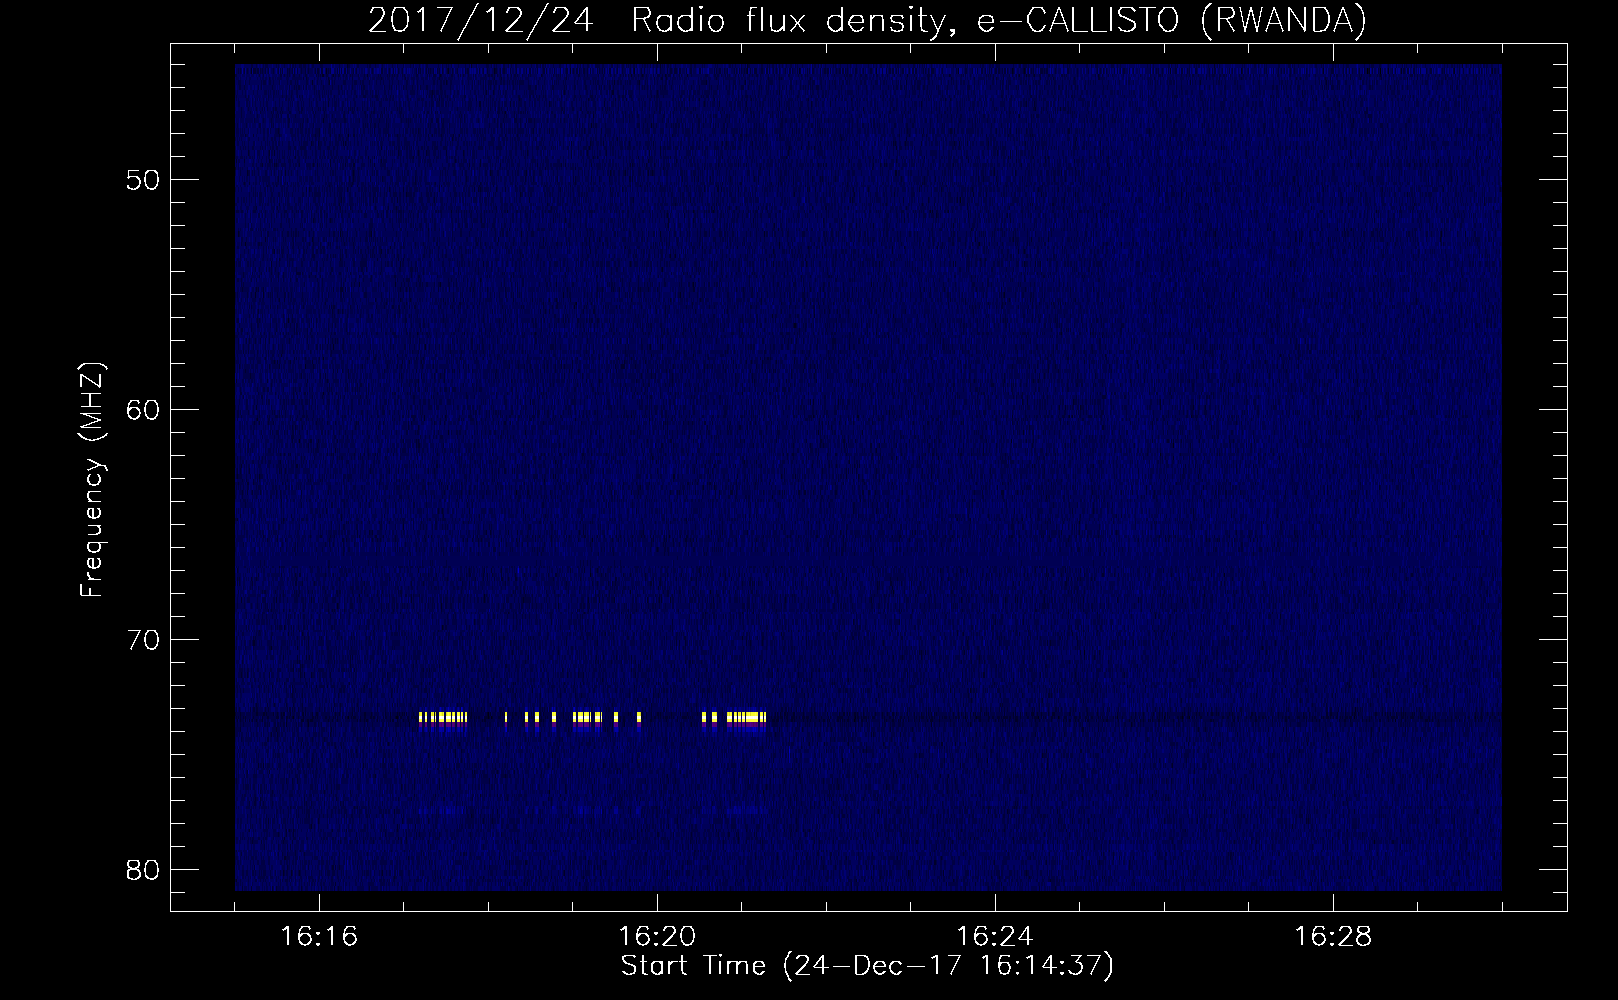1618x1000 pixels.
Task: Click the time tick label '16:24'
Action: click(995, 937)
